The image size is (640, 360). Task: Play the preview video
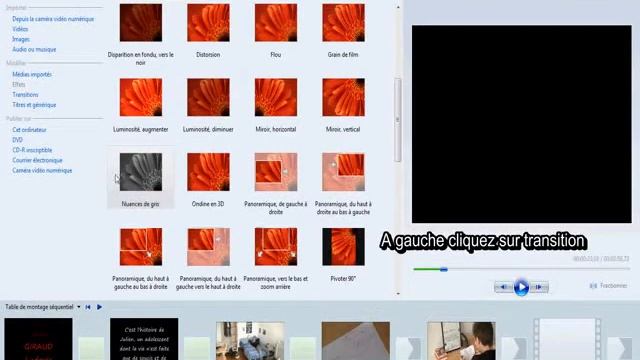[x=521, y=287]
